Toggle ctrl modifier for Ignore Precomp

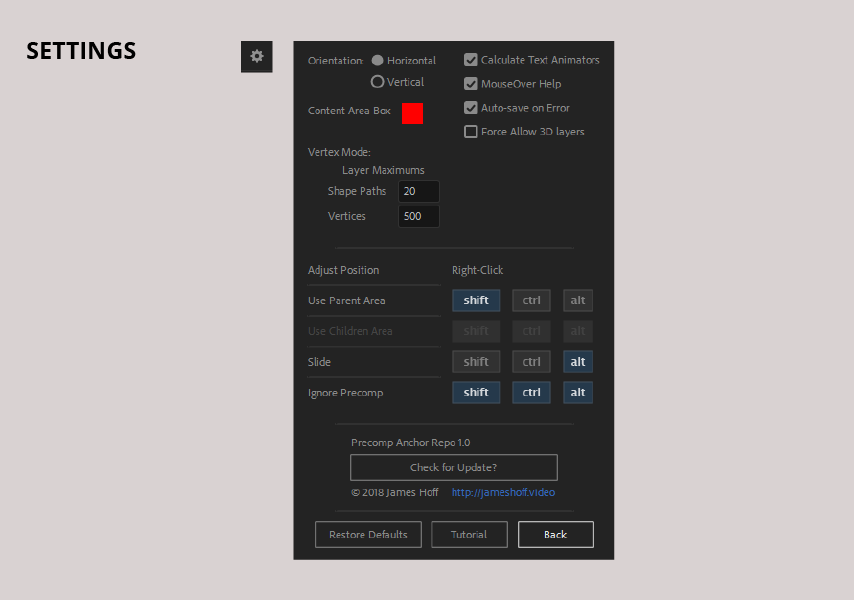(531, 392)
